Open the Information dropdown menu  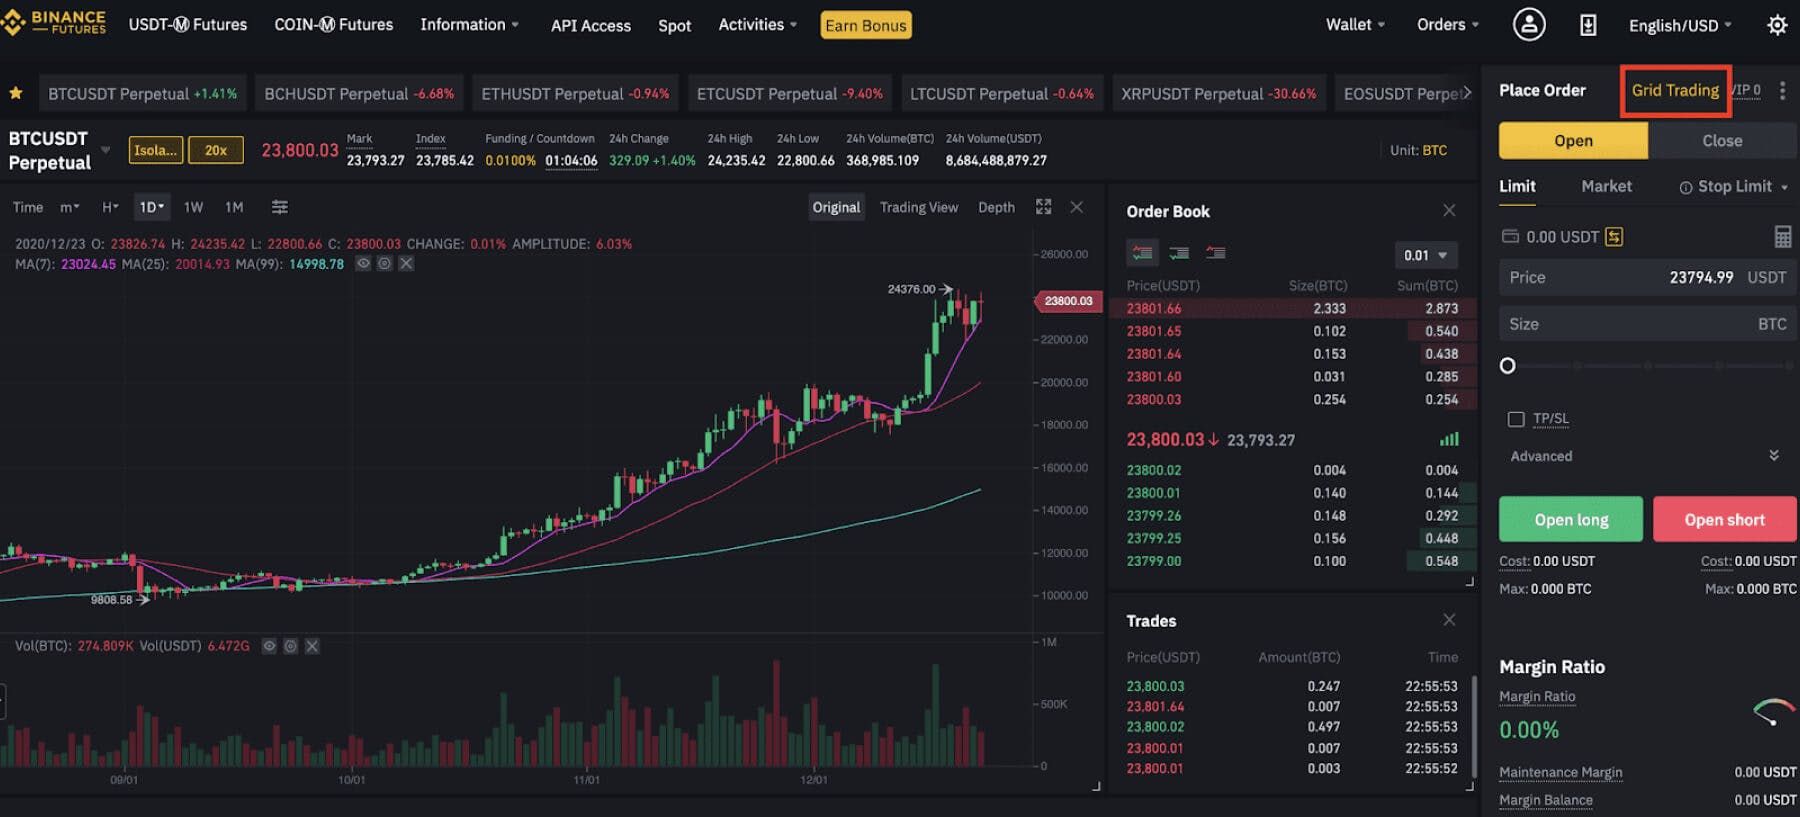pos(469,24)
